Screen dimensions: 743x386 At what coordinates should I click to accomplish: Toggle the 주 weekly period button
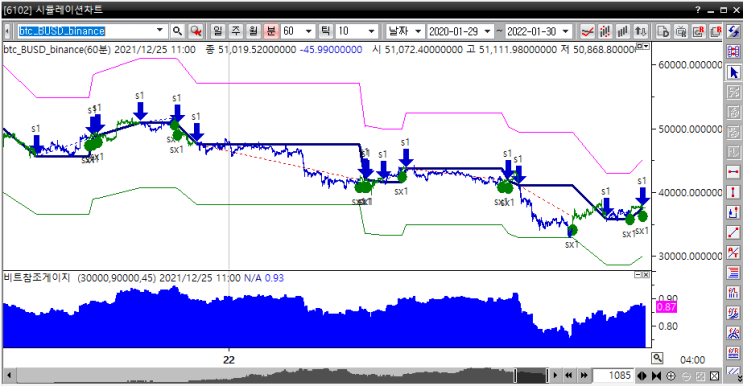[236, 31]
